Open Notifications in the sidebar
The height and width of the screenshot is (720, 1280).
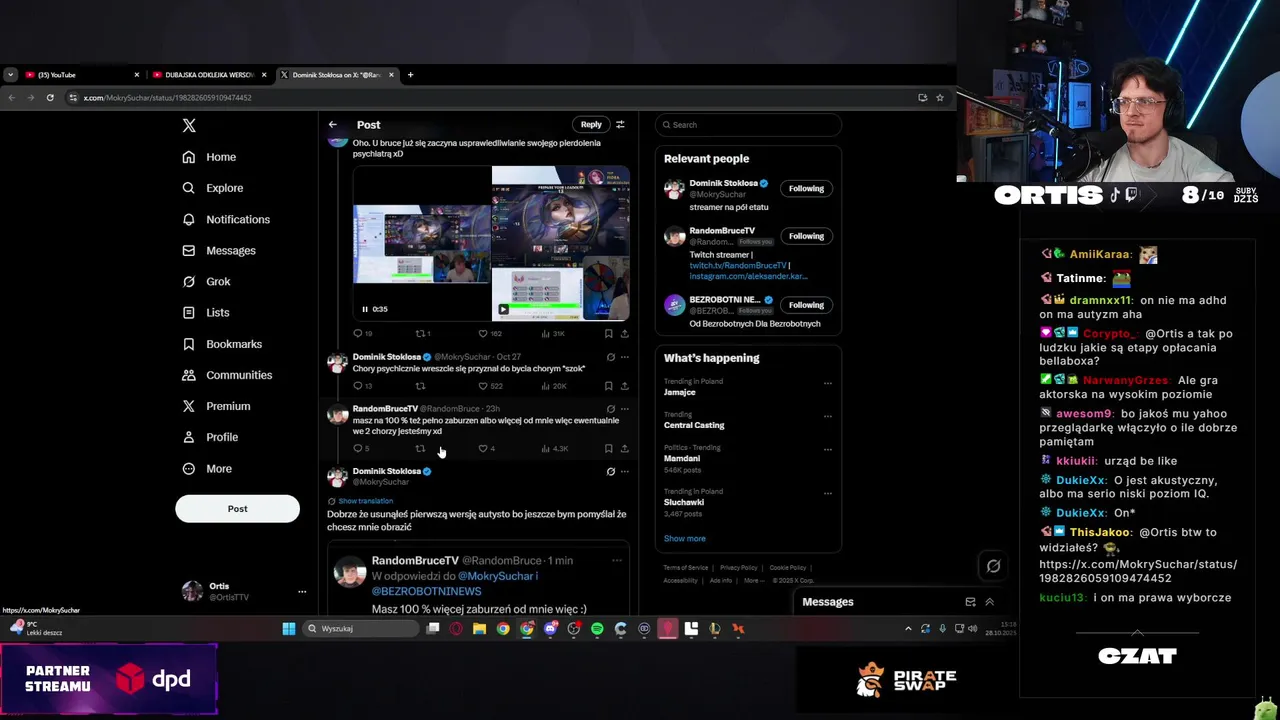(226, 219)
